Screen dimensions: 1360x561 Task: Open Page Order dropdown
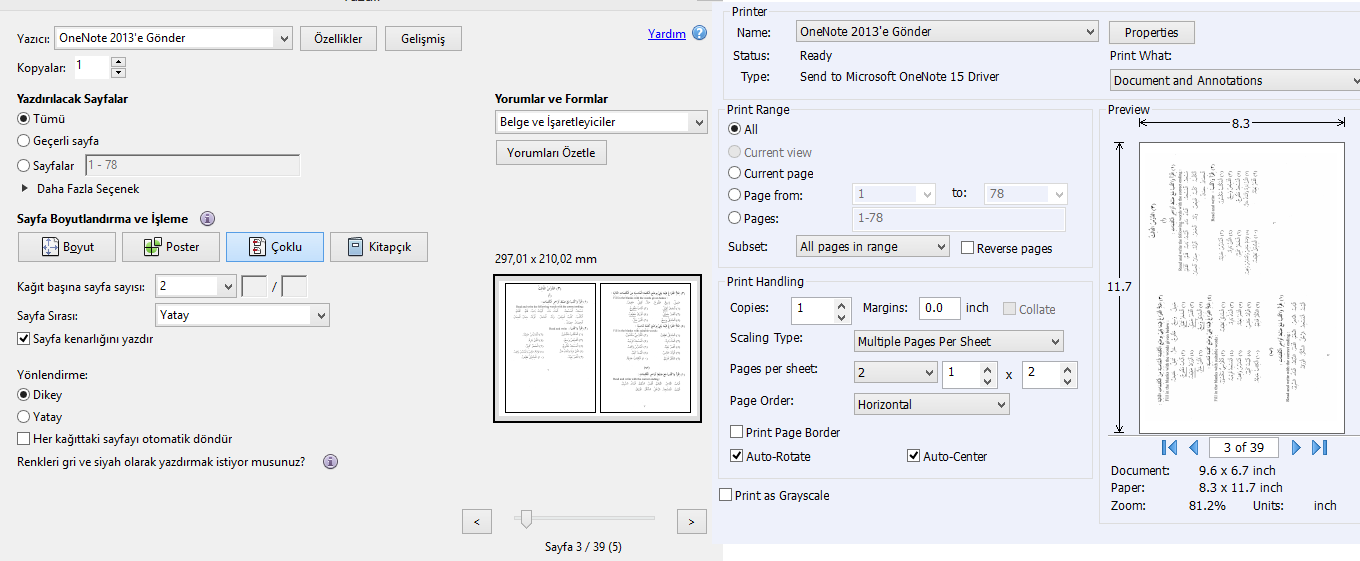[x=932, y=405]
